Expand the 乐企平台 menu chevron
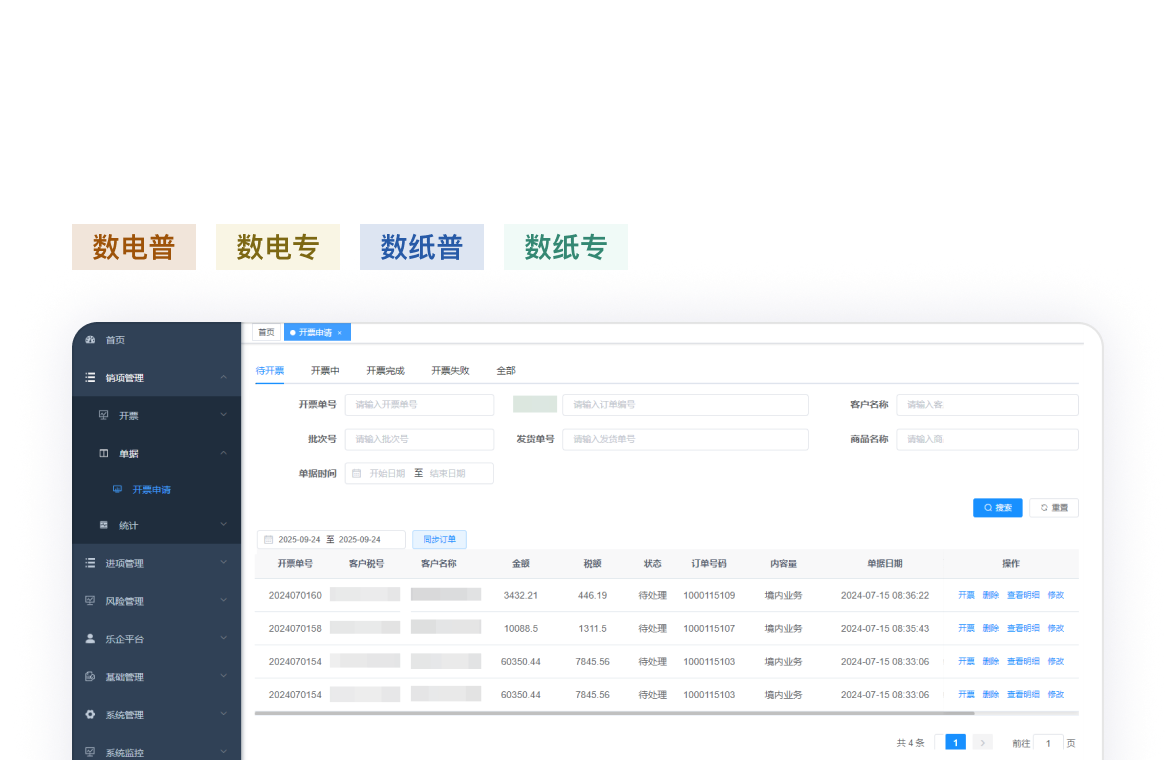The height and width of the screenshot is (760, 1176). click(x=224, y=638)
